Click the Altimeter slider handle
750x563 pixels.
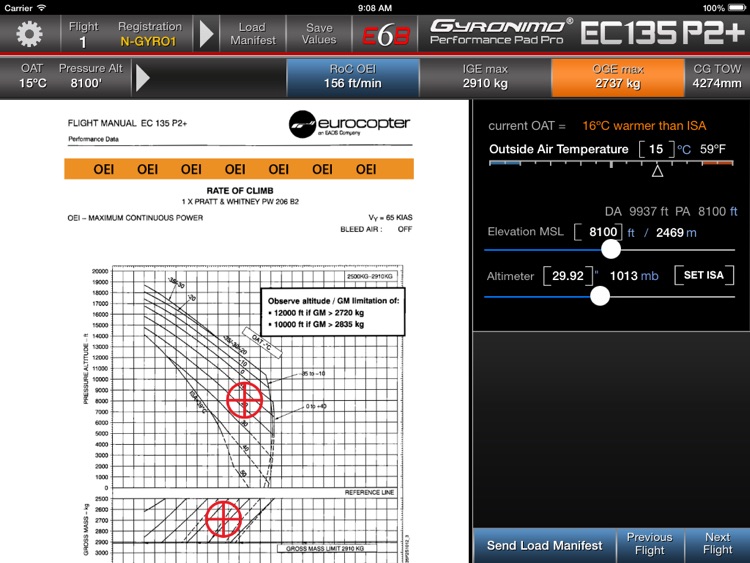600,296
